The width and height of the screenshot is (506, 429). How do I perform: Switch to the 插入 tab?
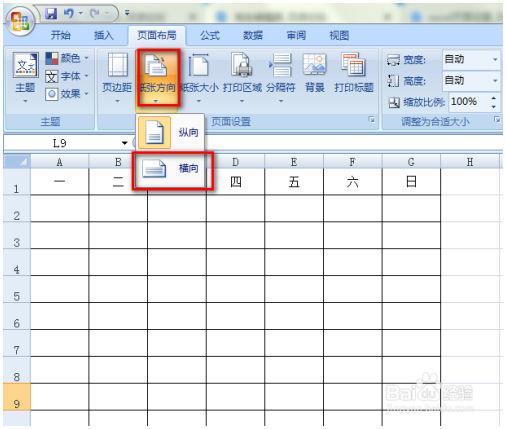point(104,35)
